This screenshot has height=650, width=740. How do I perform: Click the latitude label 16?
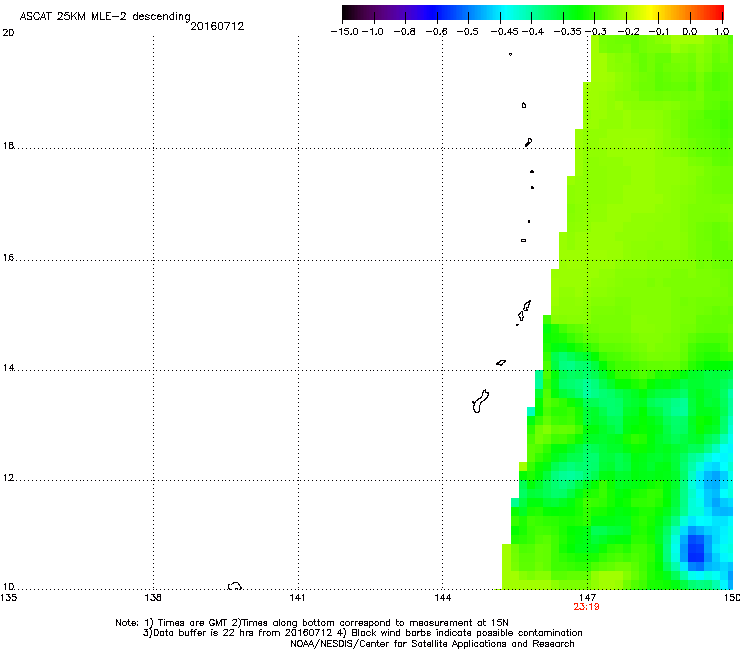click(x=8, y=257)
